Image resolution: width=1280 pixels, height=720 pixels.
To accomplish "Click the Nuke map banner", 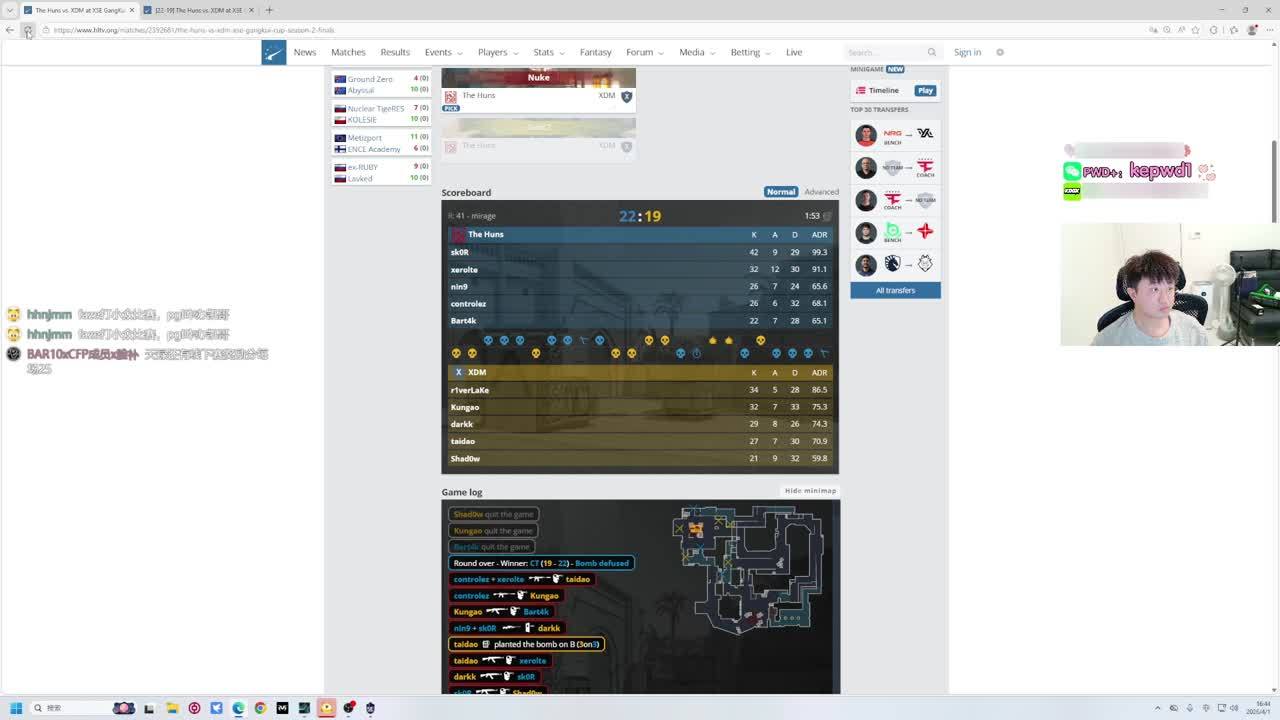I will pyautogui.click(x=538, y=77).
